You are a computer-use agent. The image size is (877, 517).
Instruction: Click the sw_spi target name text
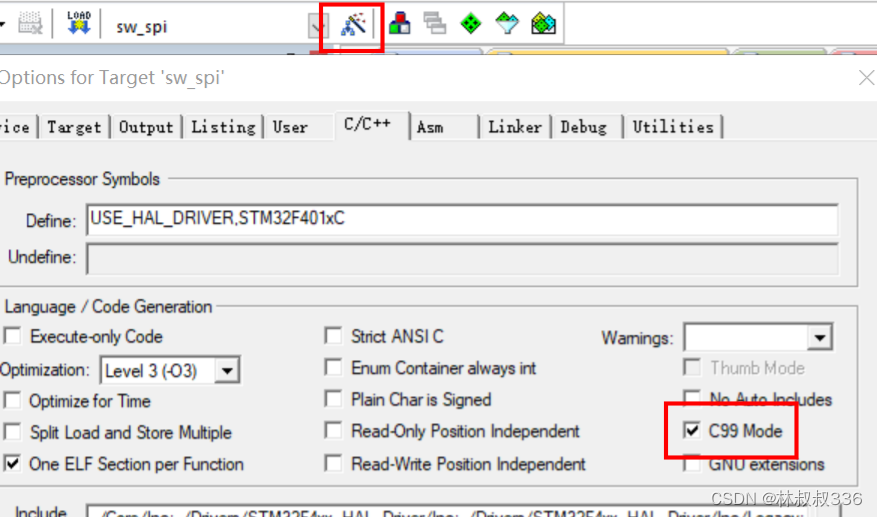tap(142, 26)
